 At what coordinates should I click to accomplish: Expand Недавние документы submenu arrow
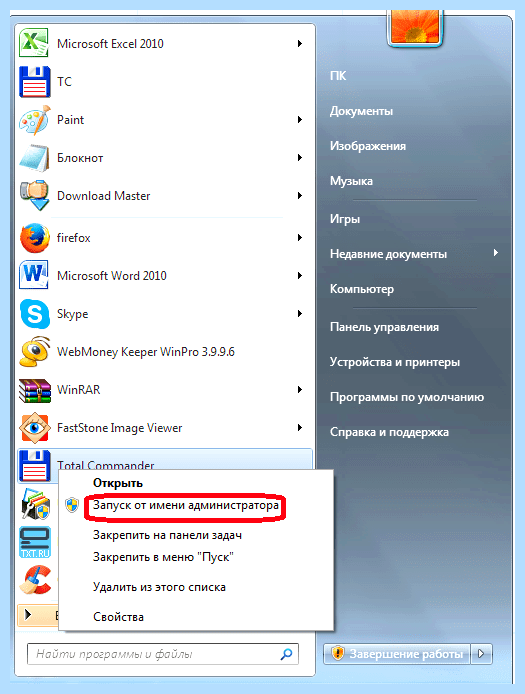click(x=496, y=253)
